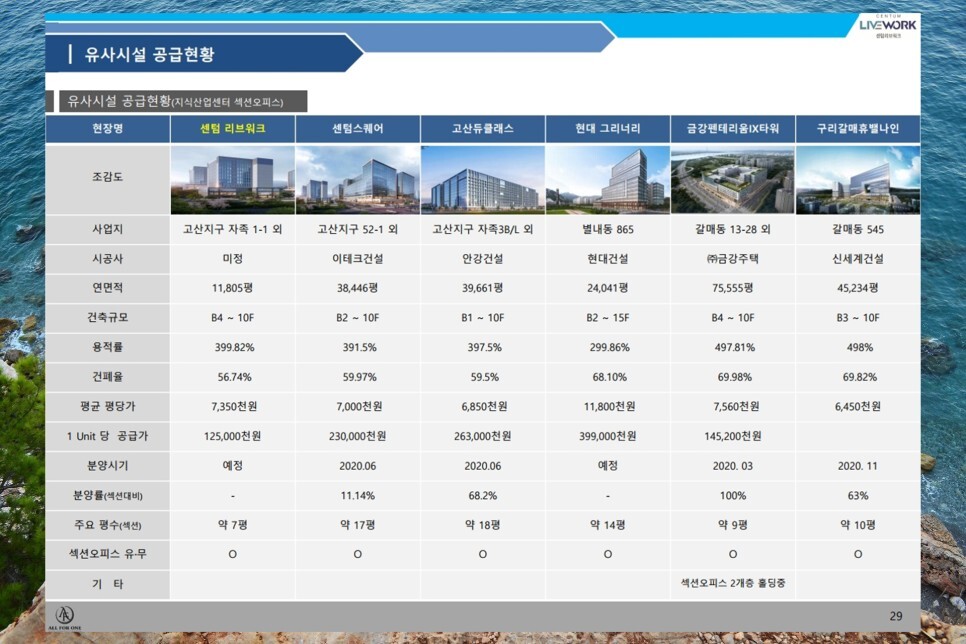Click the B2 ~ 15F scale cell

pos(607,318)
